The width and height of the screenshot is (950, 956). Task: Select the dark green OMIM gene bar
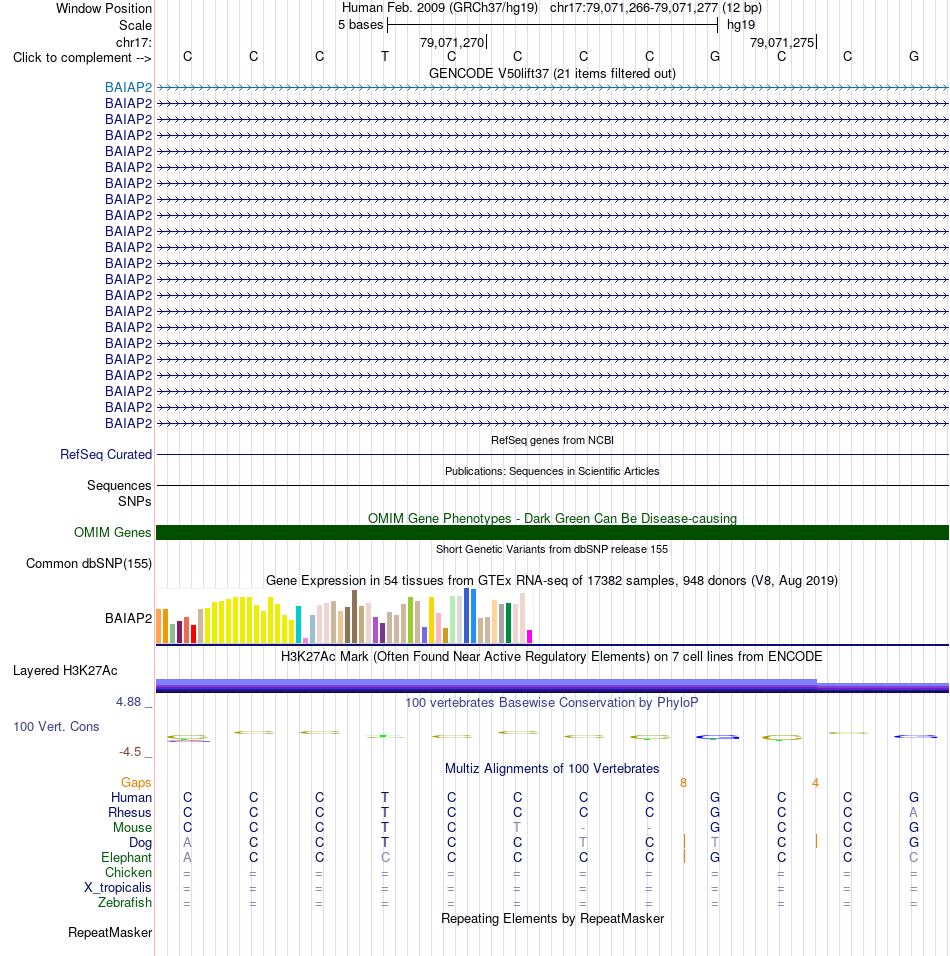552,533
